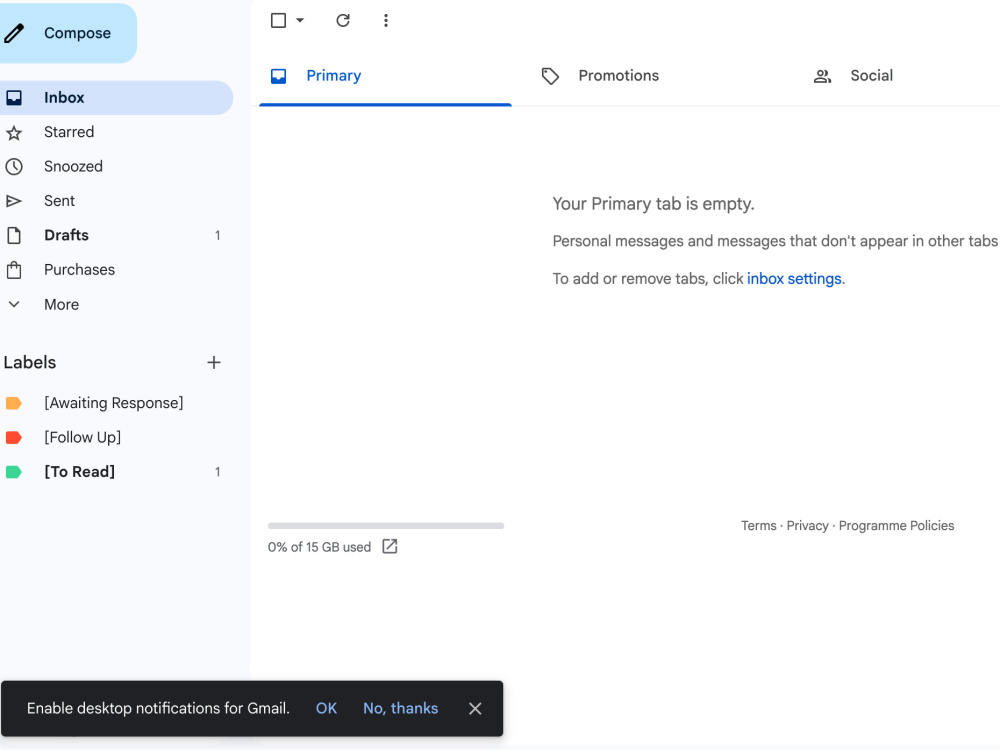
Task: Open the Inbox folder
Action: coord(116,98)
